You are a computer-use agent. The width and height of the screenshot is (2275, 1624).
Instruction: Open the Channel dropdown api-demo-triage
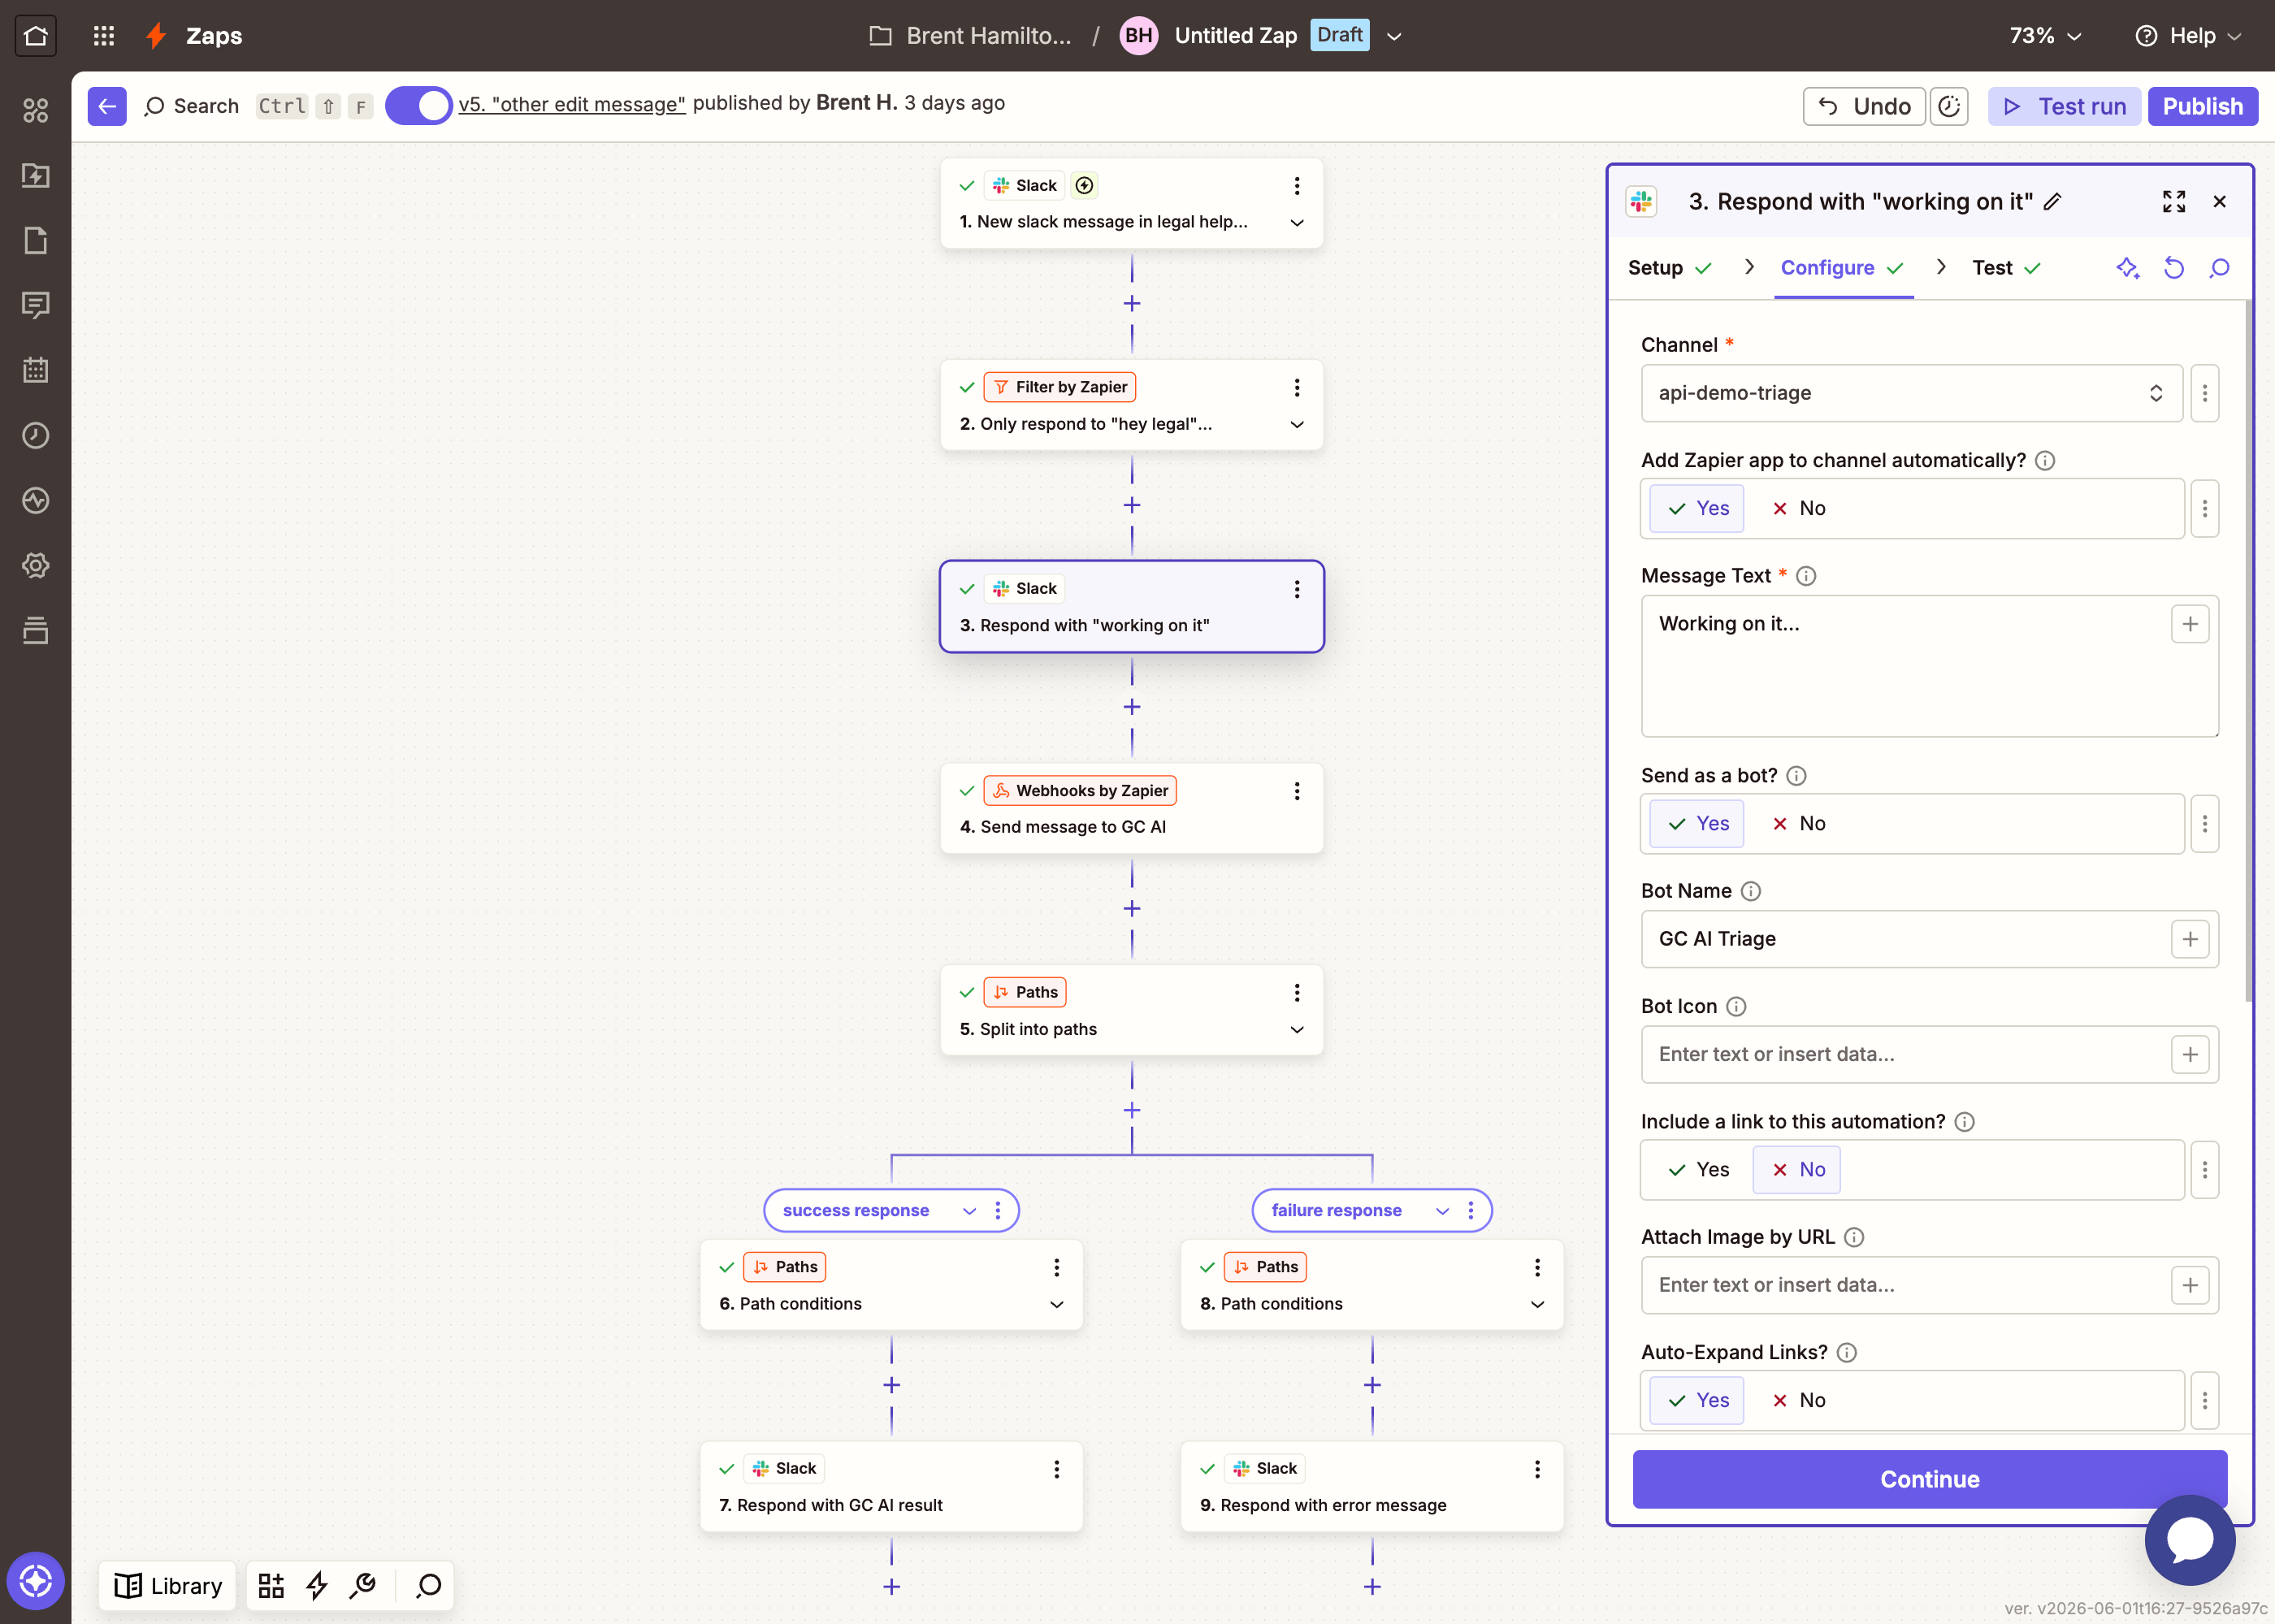point(1911,393)
